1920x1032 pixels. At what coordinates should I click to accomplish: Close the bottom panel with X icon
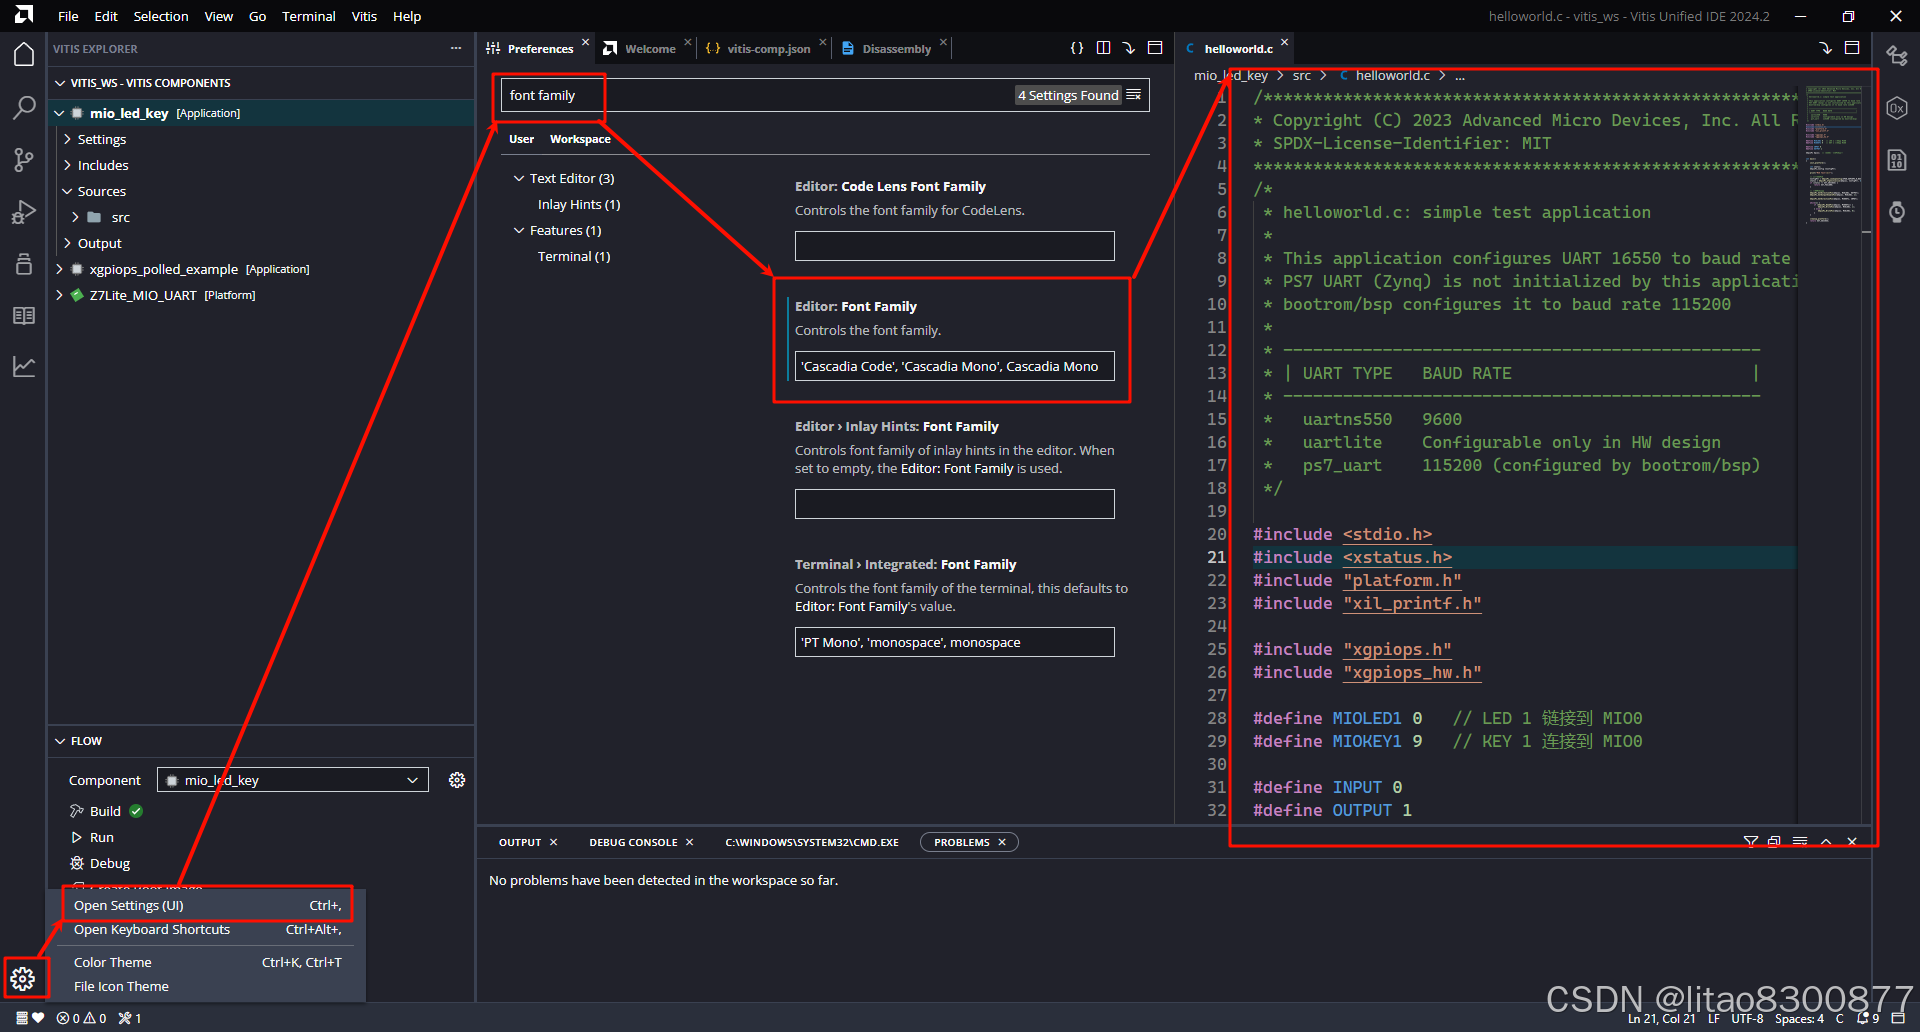pyautogui.click(x=1852, y=842)
